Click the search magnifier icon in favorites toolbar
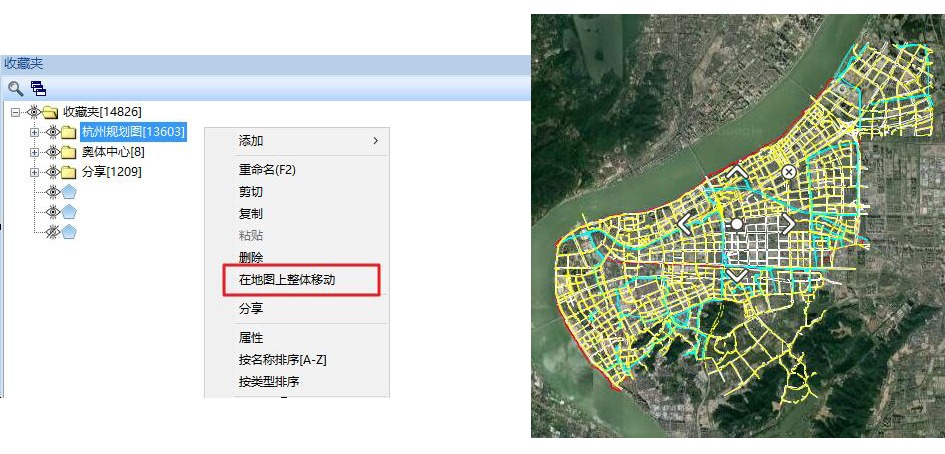The height and width of the screenshot is (454, 945). 15,88
